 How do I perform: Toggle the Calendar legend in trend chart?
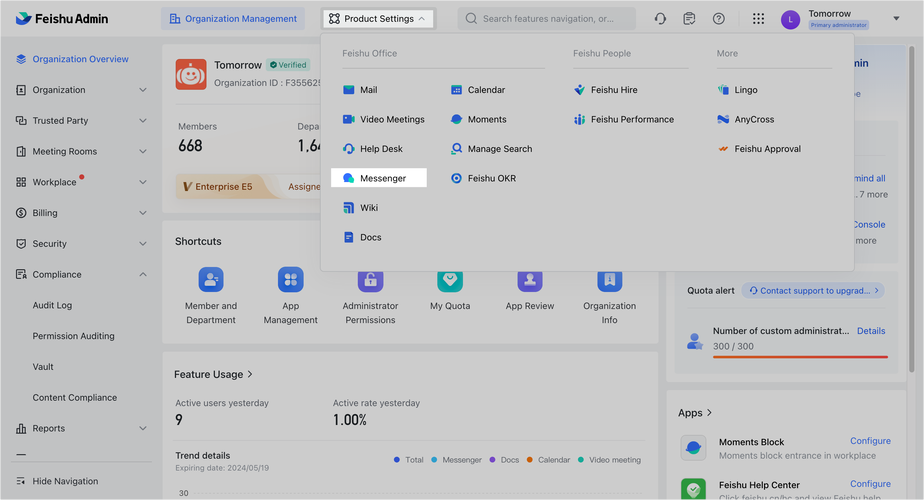pyautogui.click(x=549, y=460)
